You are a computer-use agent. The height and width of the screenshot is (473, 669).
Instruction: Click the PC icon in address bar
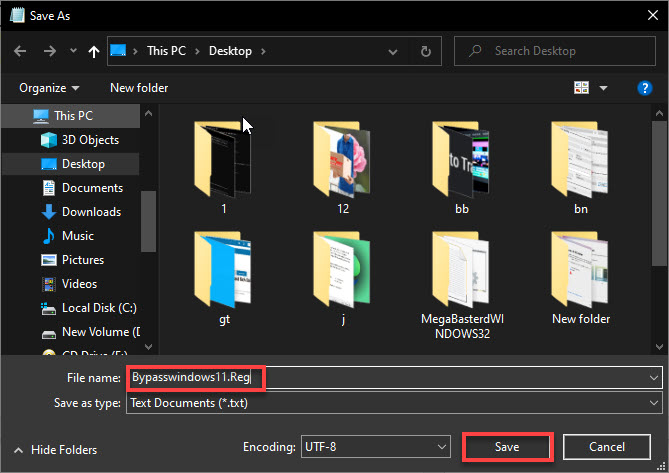coord(118,51)
